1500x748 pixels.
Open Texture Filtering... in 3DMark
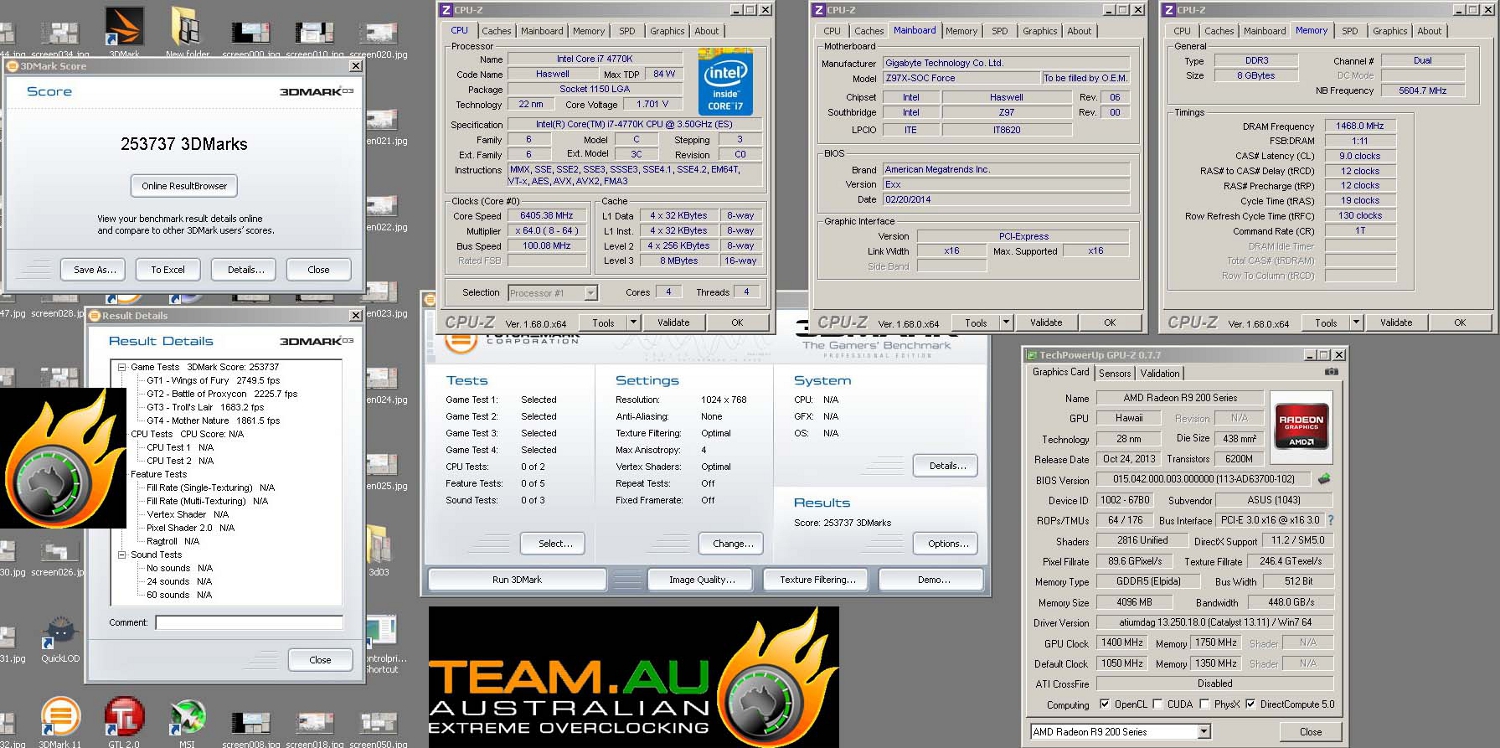coord(818,580)
